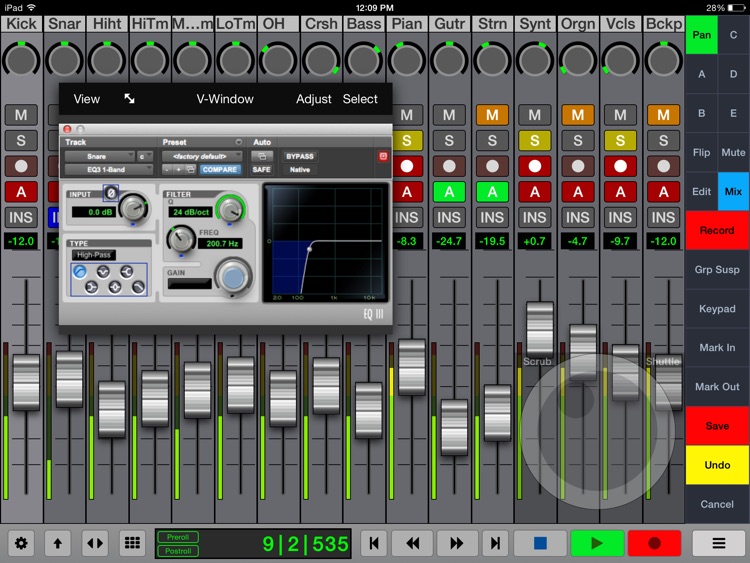Image resolution: width=750 pixels, height=563 pixels.
Task: Click the red target icon in plugin header
Action: [383, 156]
